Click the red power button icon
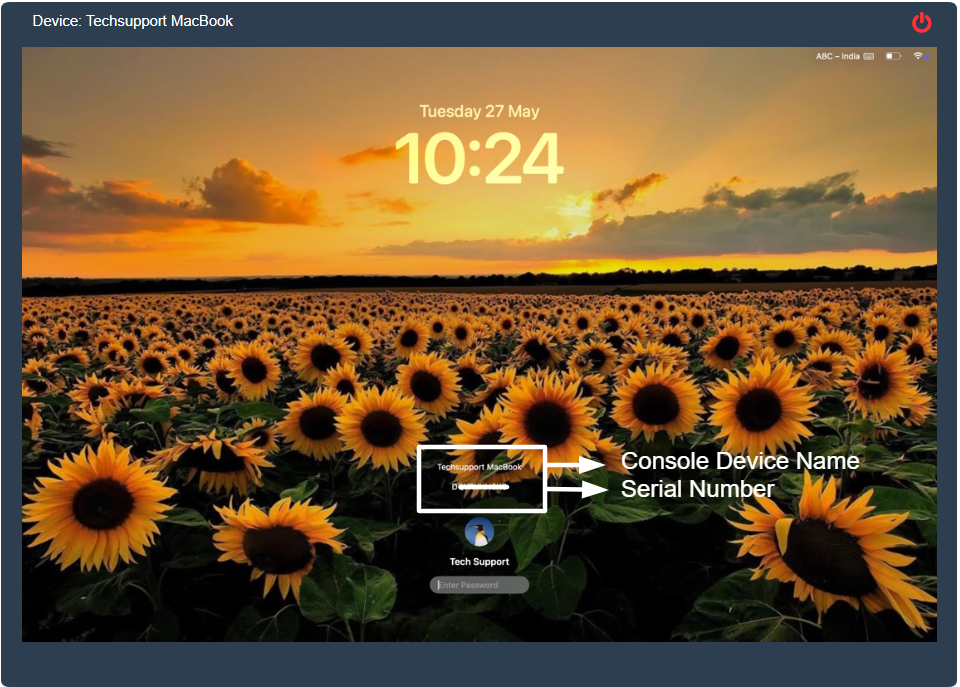Image resolution: width=960 pixels, height=687 pixels. pos(921,22)
